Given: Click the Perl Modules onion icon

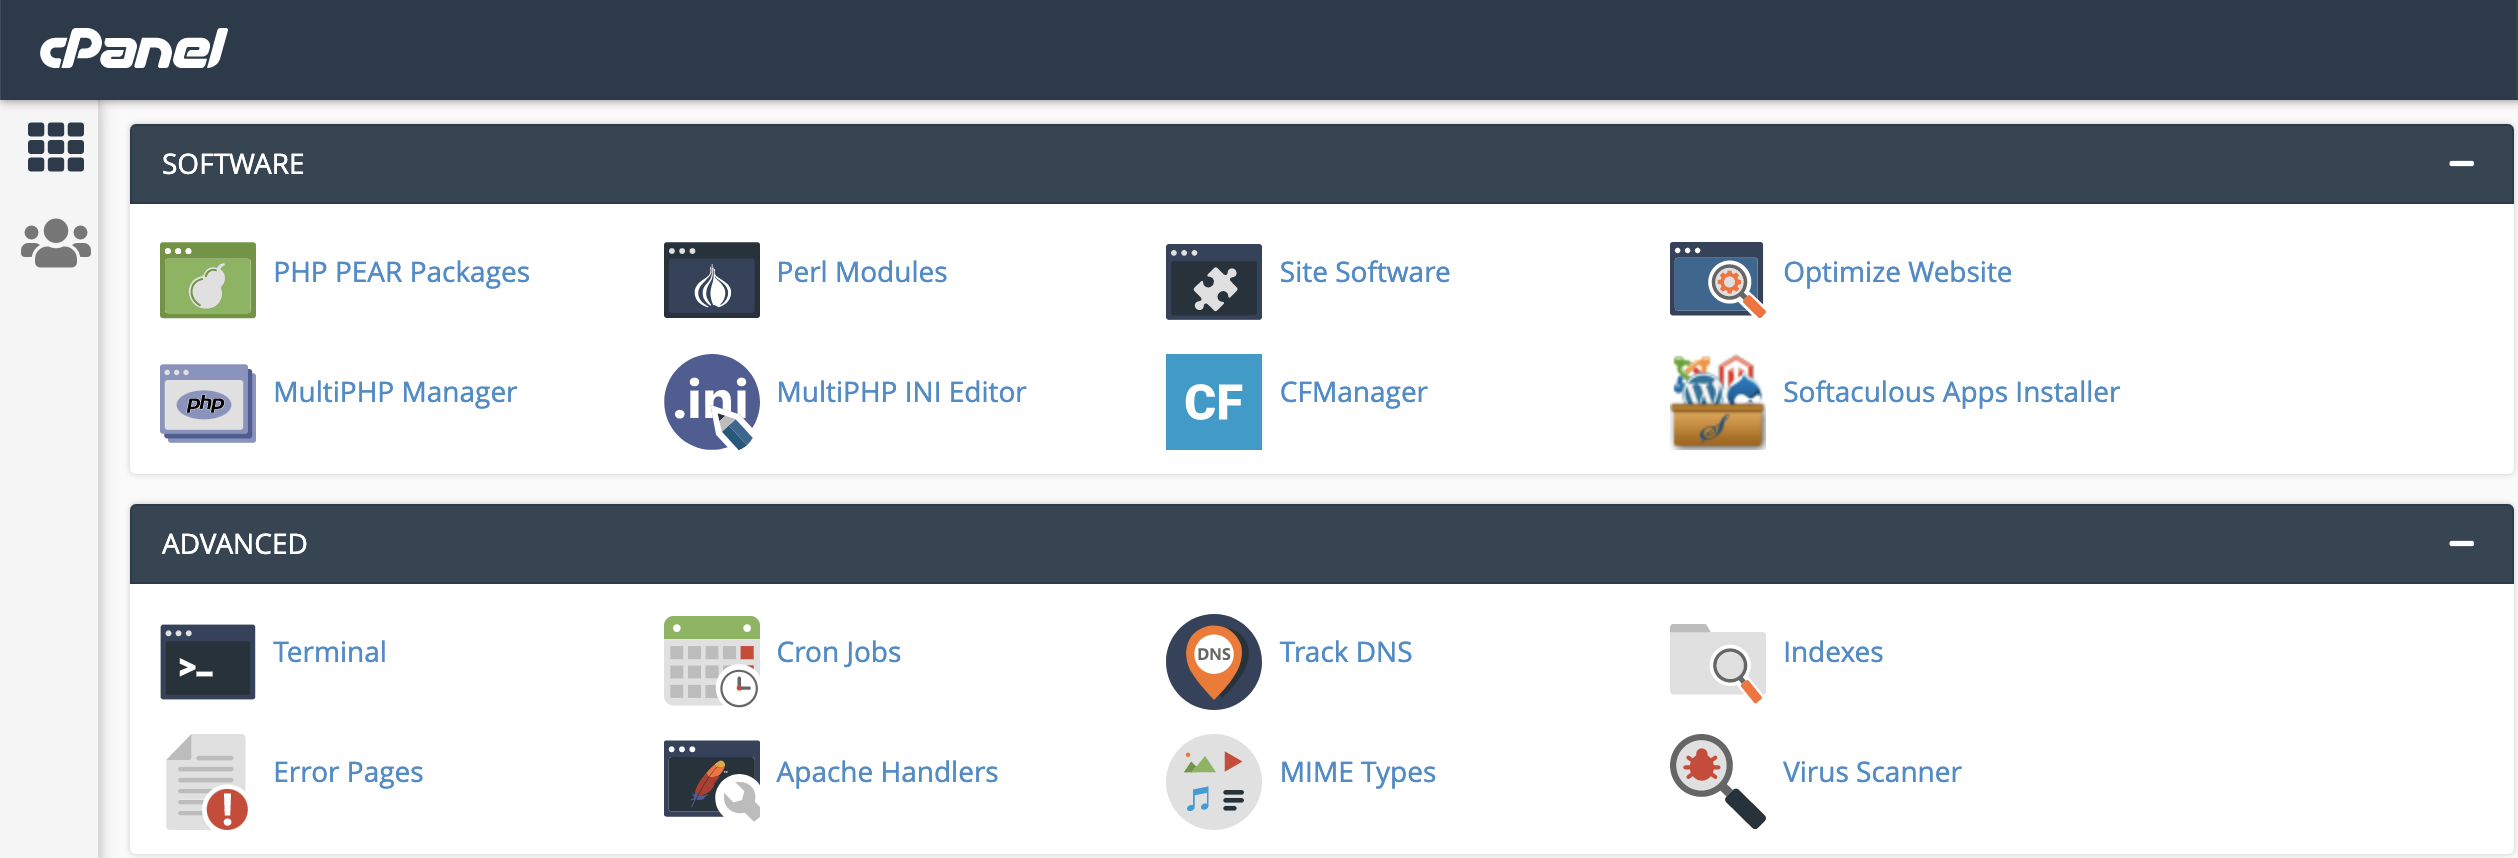Looking at the screenshot, I should click(x=712, y=280).
